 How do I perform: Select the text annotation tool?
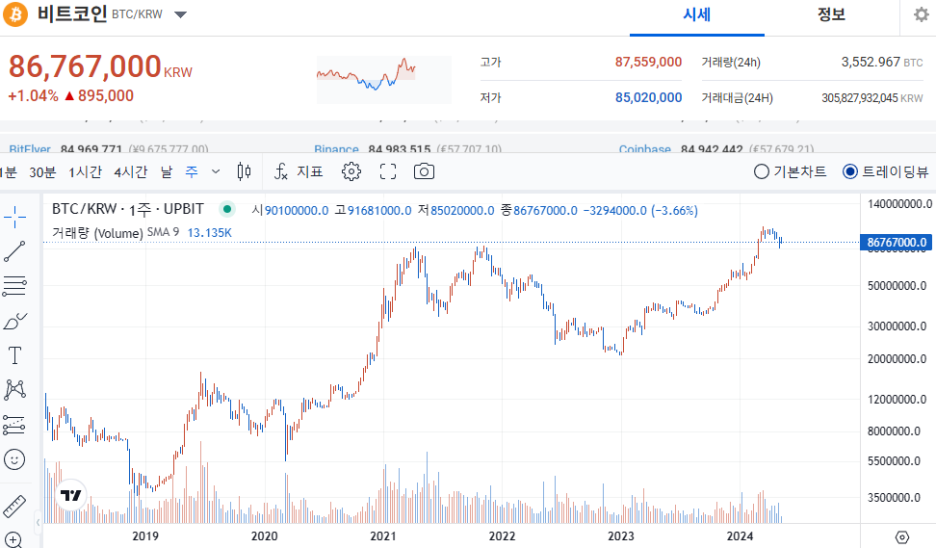pyautogui.click(x=14, y=356)
